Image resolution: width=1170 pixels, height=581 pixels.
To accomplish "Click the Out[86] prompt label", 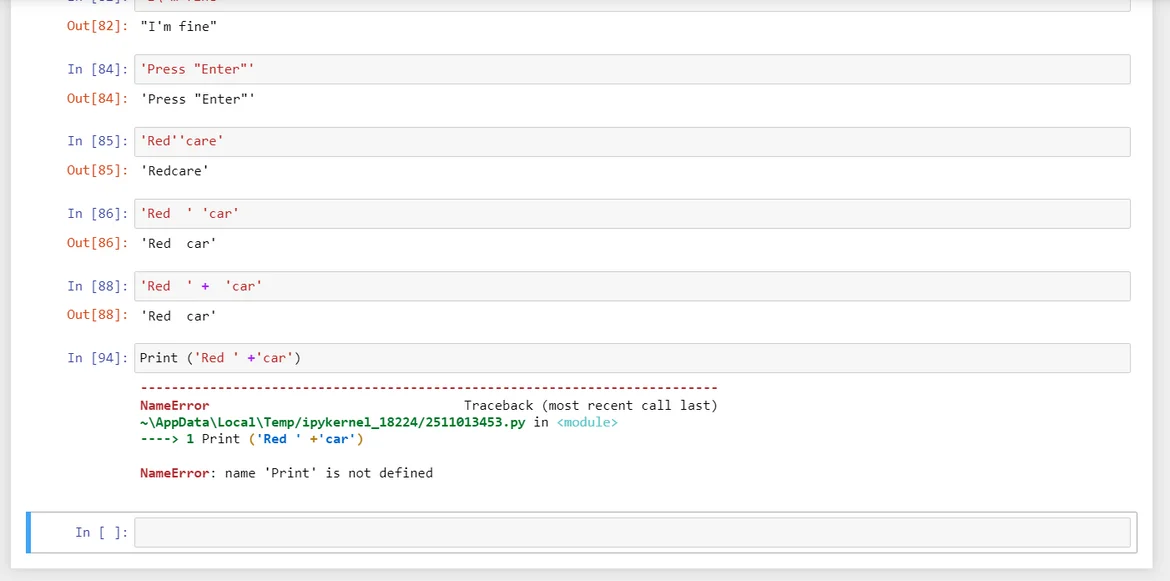I will [x=97, y=243].
